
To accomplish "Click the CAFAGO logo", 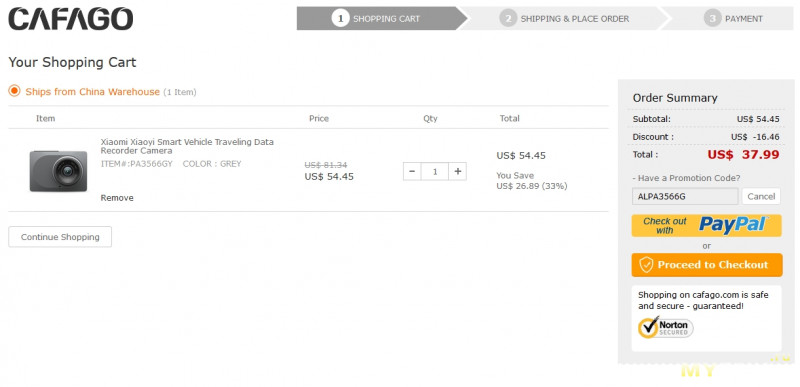I will coord(71,19).
